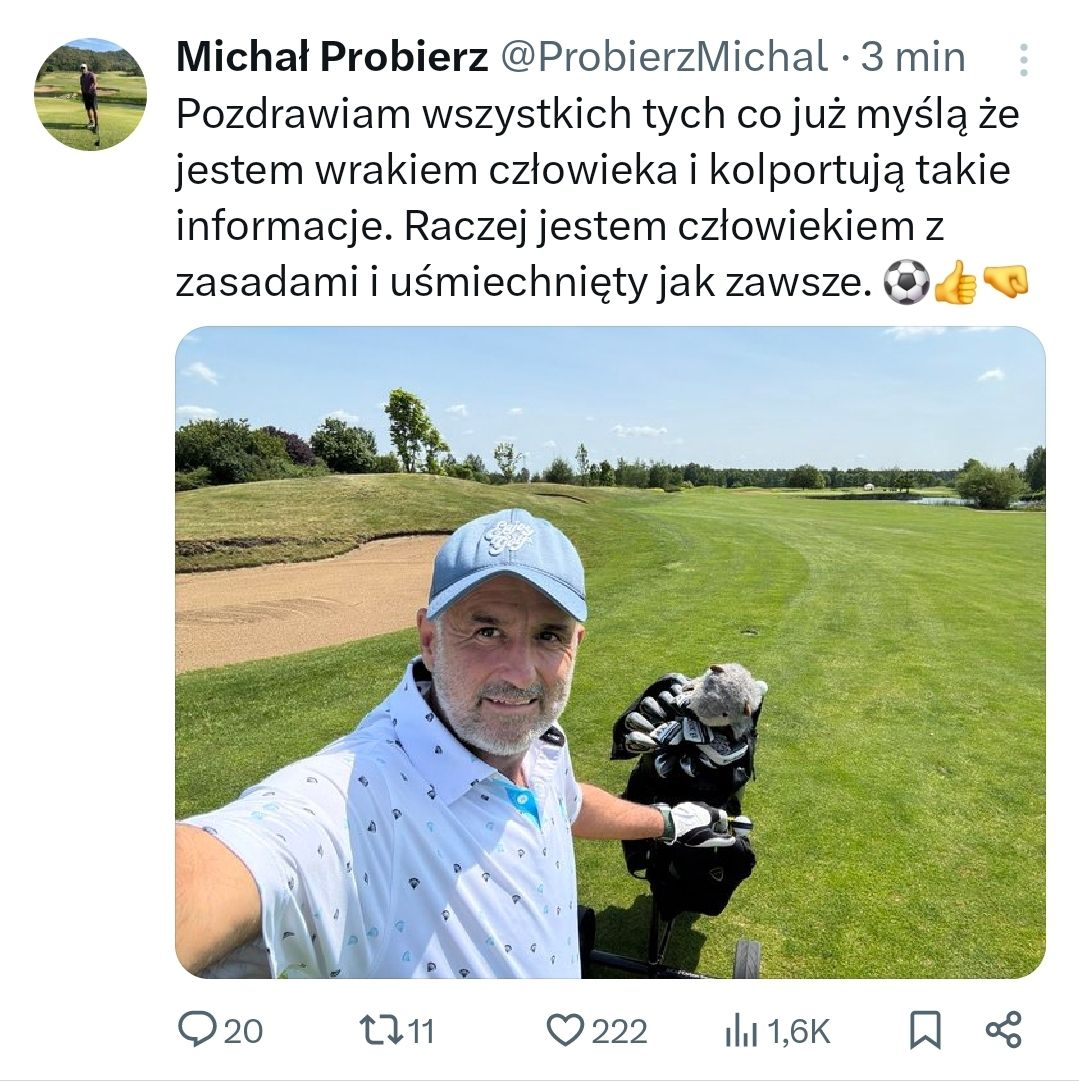
Task: Click the Michał Probierz display name
Action: coord(333,57)
